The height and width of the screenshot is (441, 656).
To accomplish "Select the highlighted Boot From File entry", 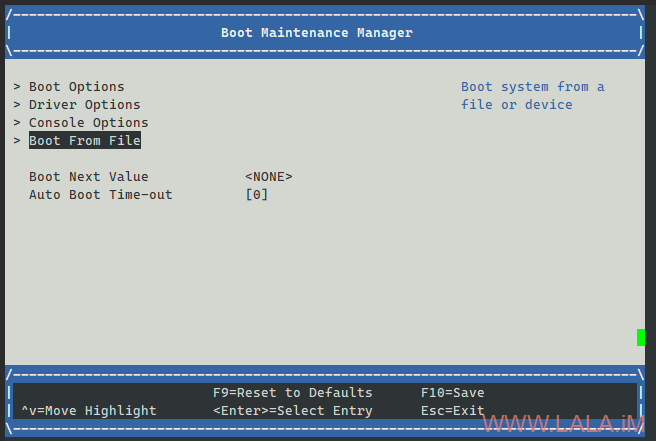I will click(x=85, y=141).
